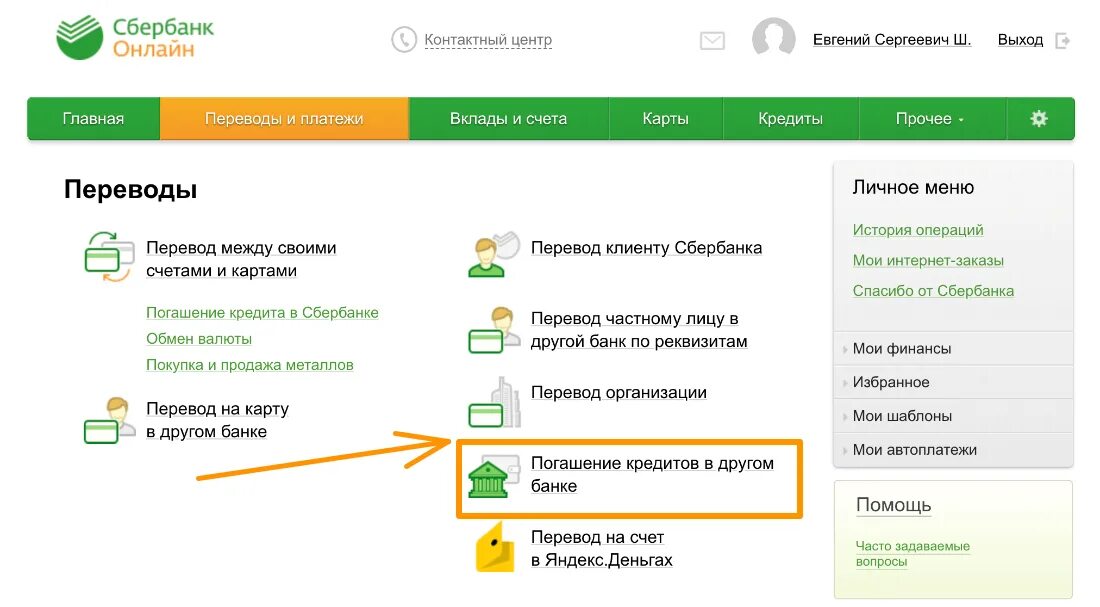Screen dimensions: 1100x607
Task: Open the Карты tab
Action: 665,119
